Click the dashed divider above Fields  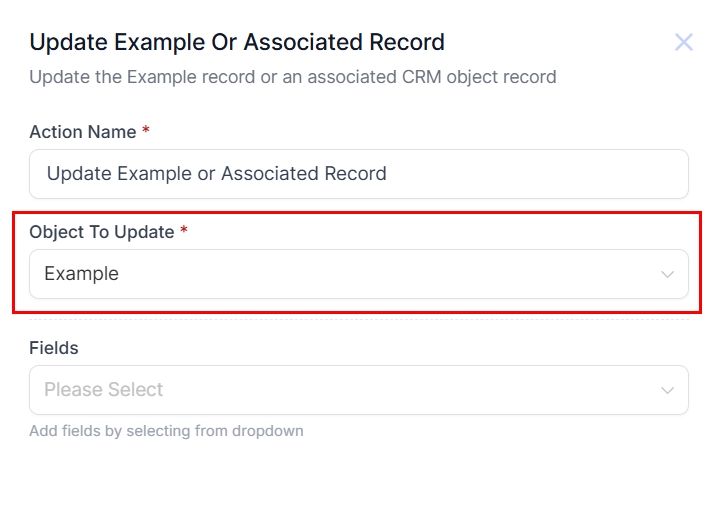(x=358, y=320)
